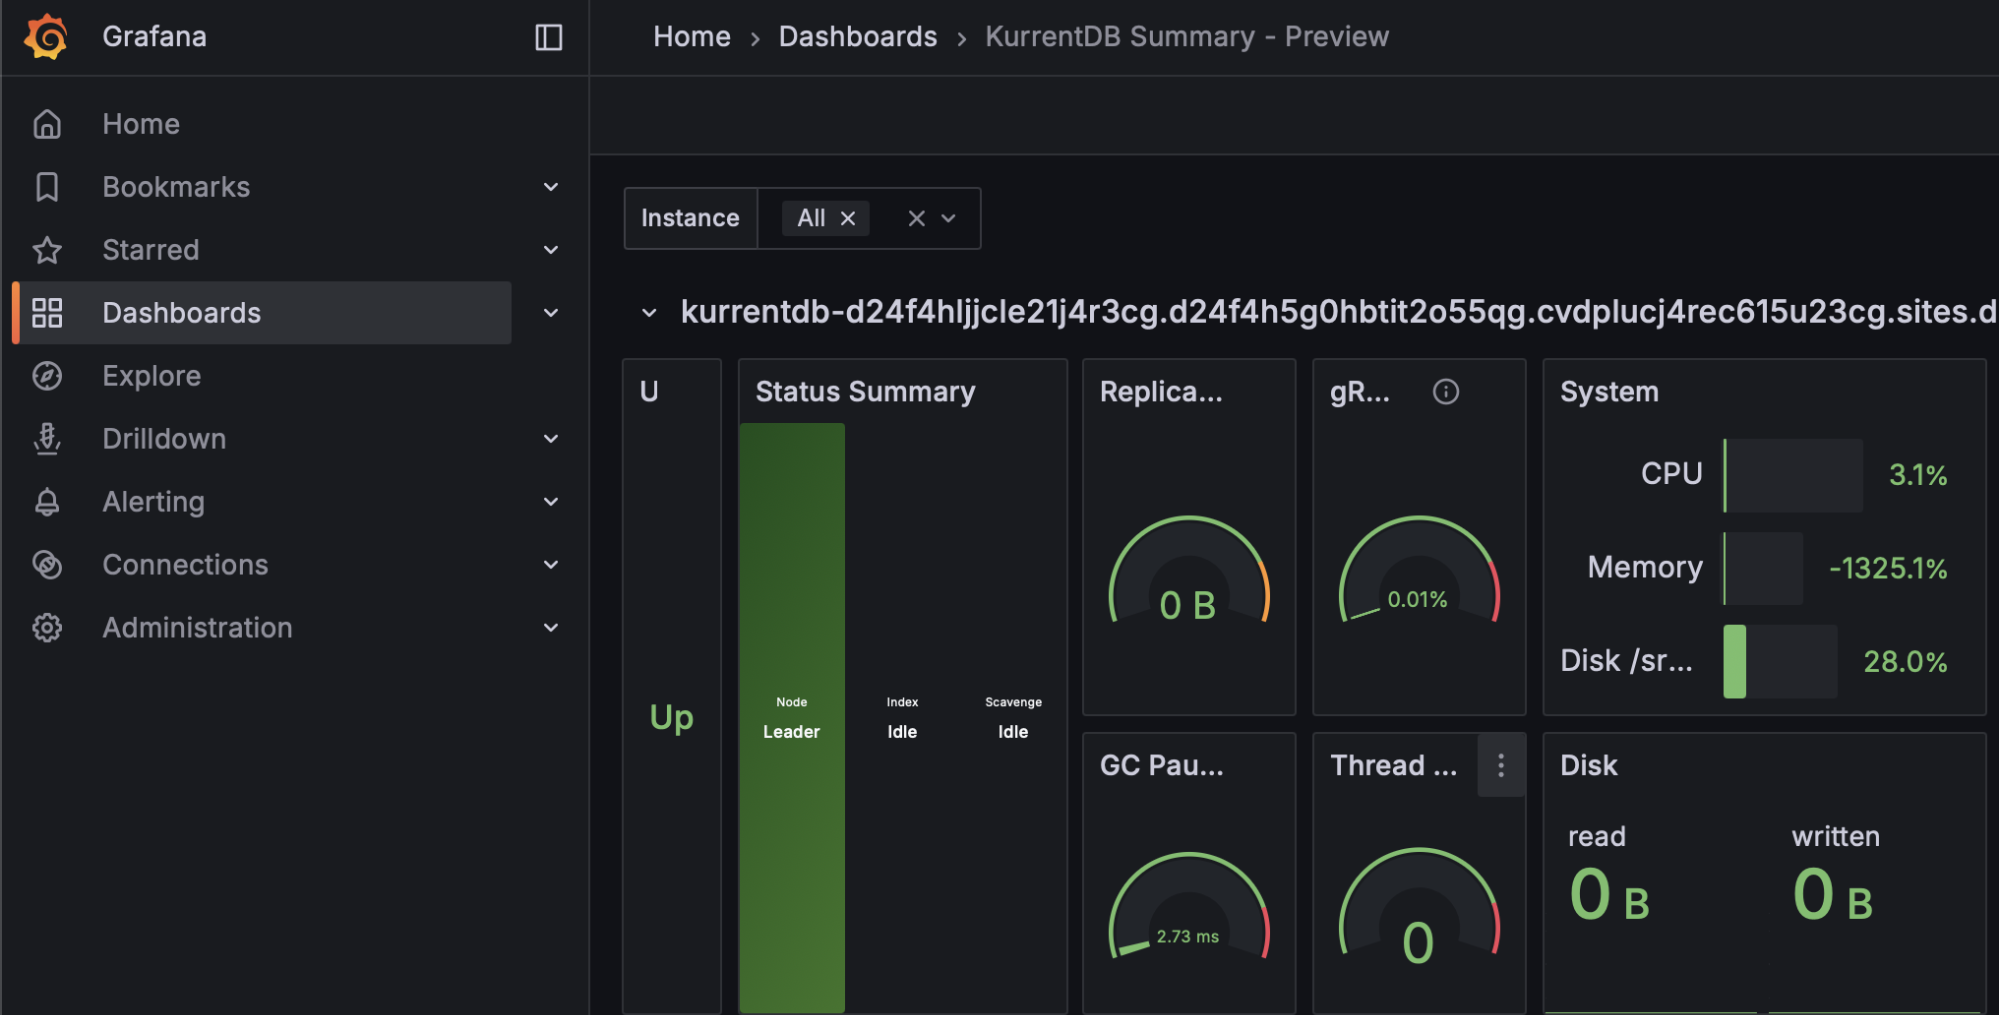Open Drilldown via its sidebar icon
The image size is (1999, 1016).
point(47,438)
